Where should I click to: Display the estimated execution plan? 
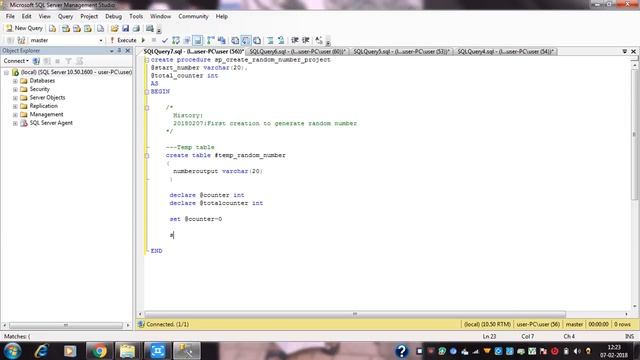(x=176, y=40)
